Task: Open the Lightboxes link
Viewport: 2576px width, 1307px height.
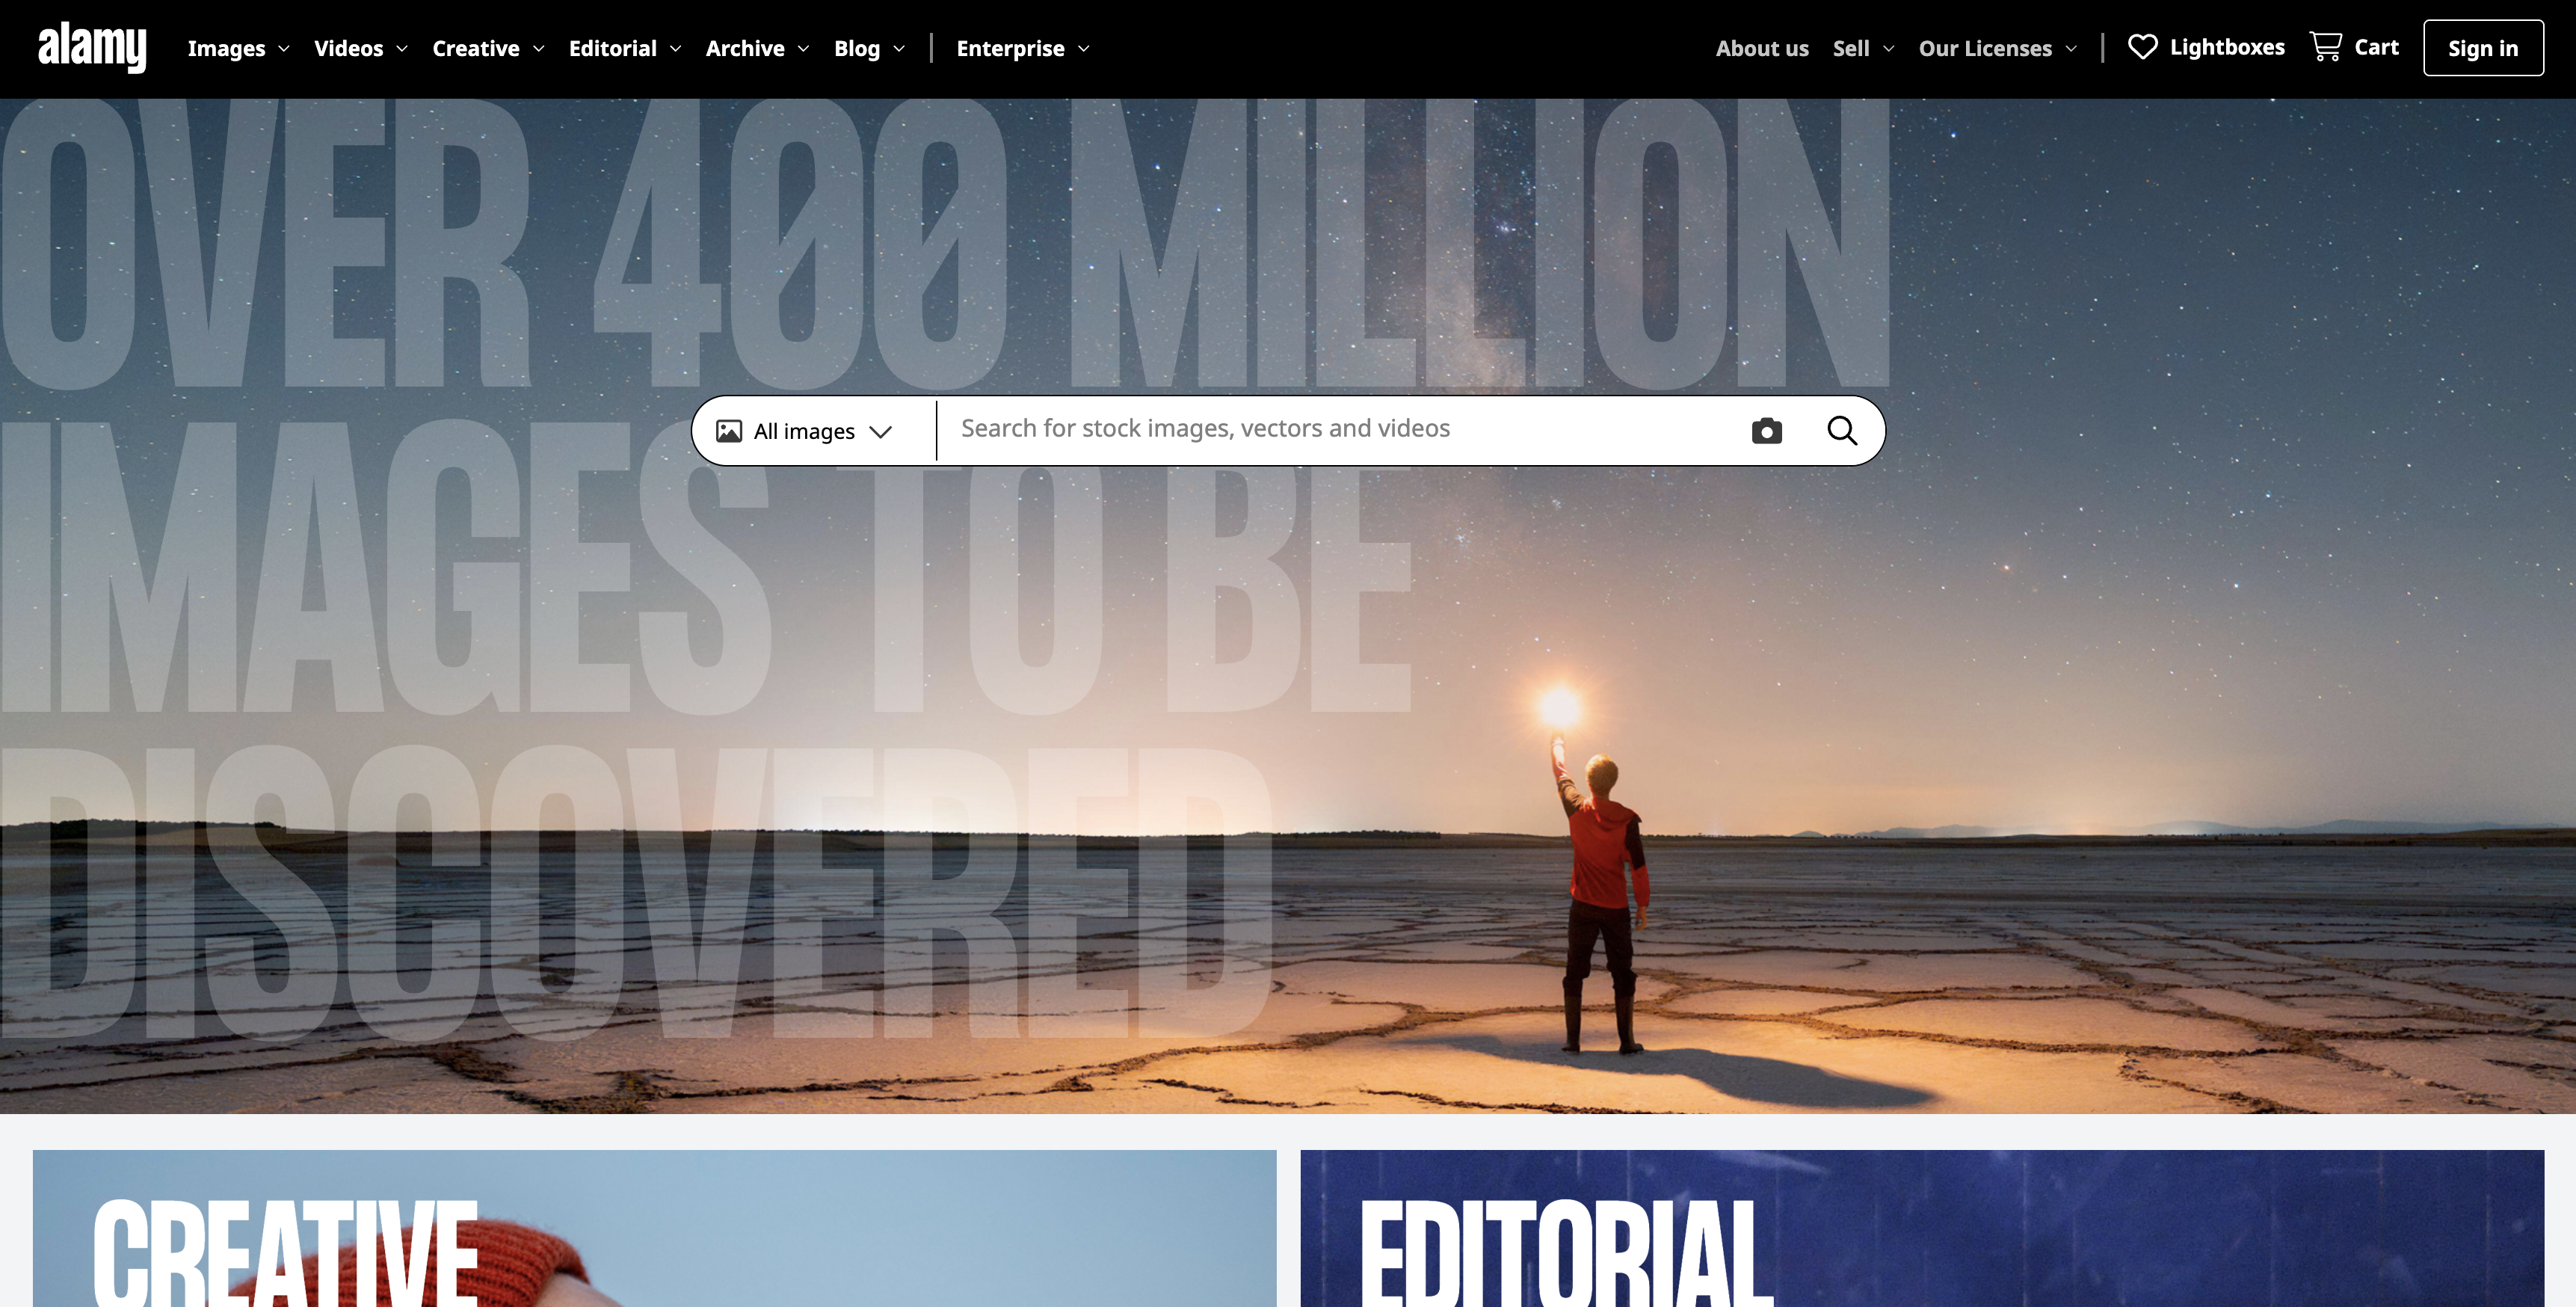Action: pos(2227,47)
